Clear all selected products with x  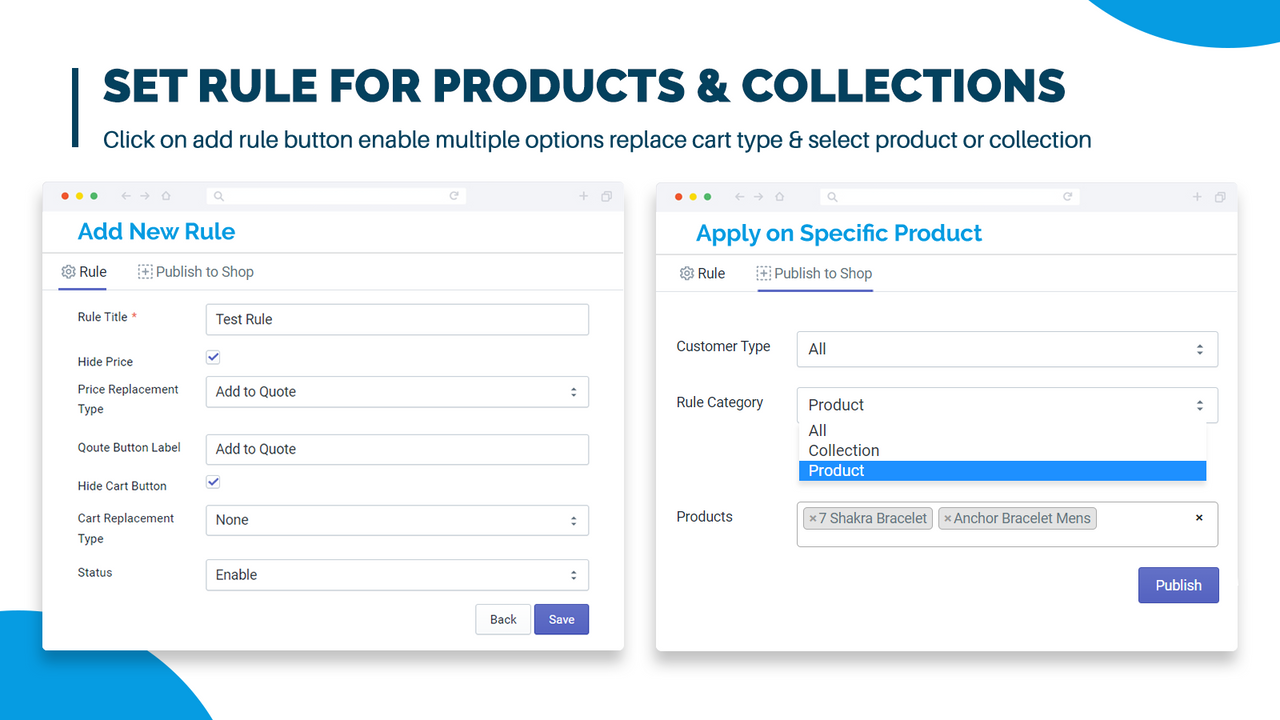click(1199, 517)
